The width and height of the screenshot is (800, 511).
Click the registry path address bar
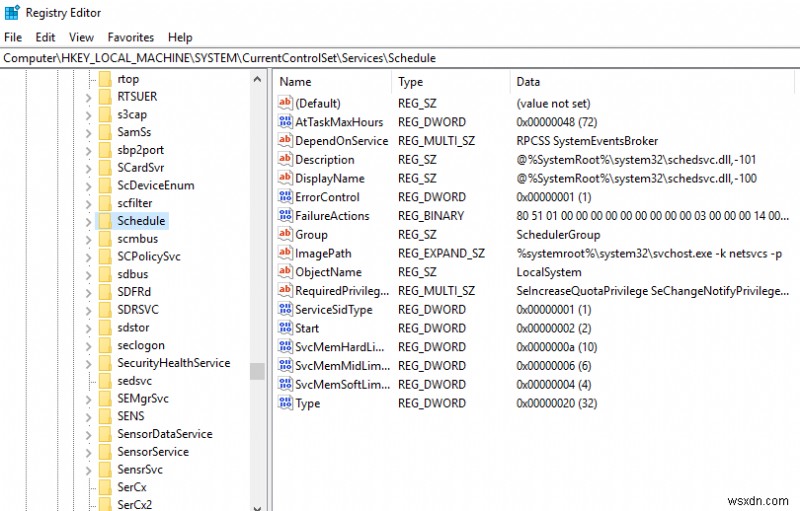coord(400,58)
